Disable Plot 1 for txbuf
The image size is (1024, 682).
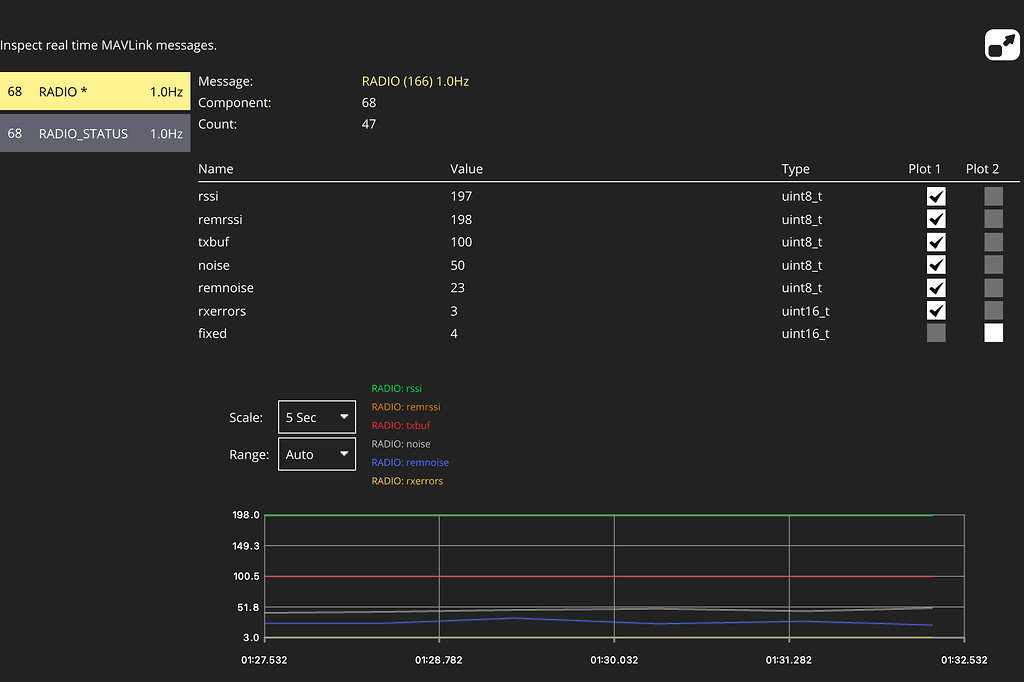935,242
